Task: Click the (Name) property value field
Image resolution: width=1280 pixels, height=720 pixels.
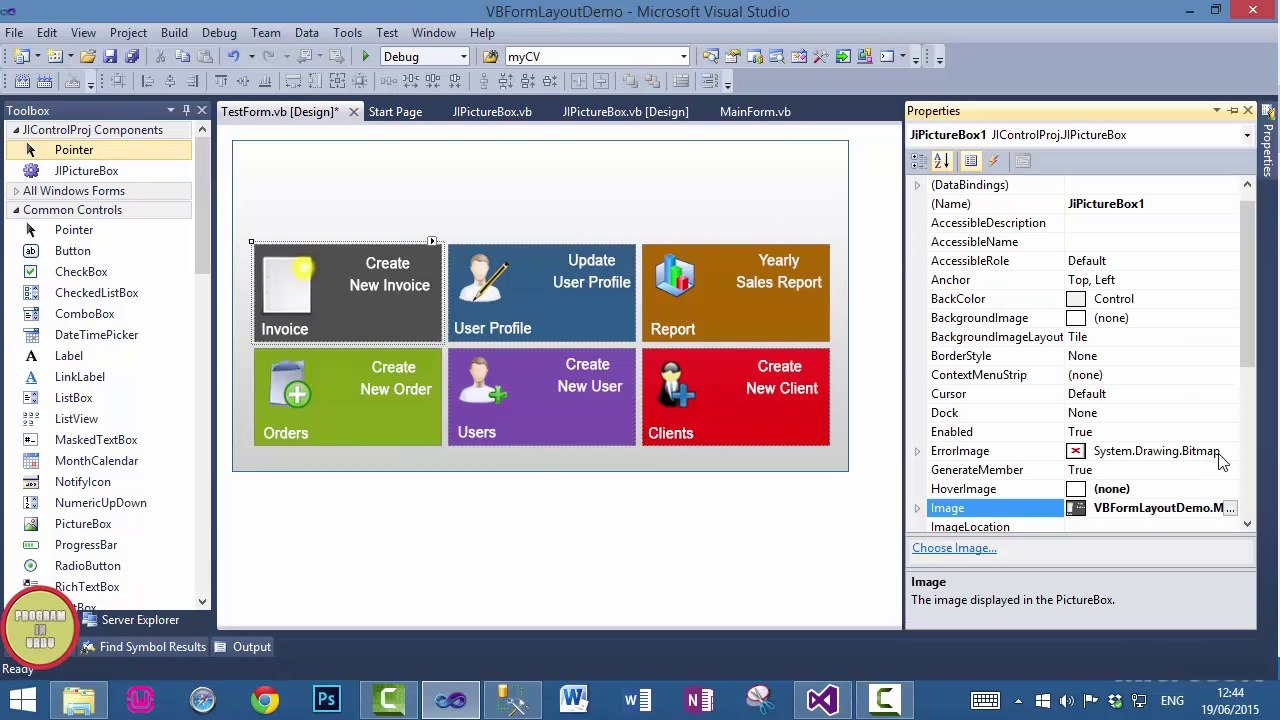Action: 1152,204
